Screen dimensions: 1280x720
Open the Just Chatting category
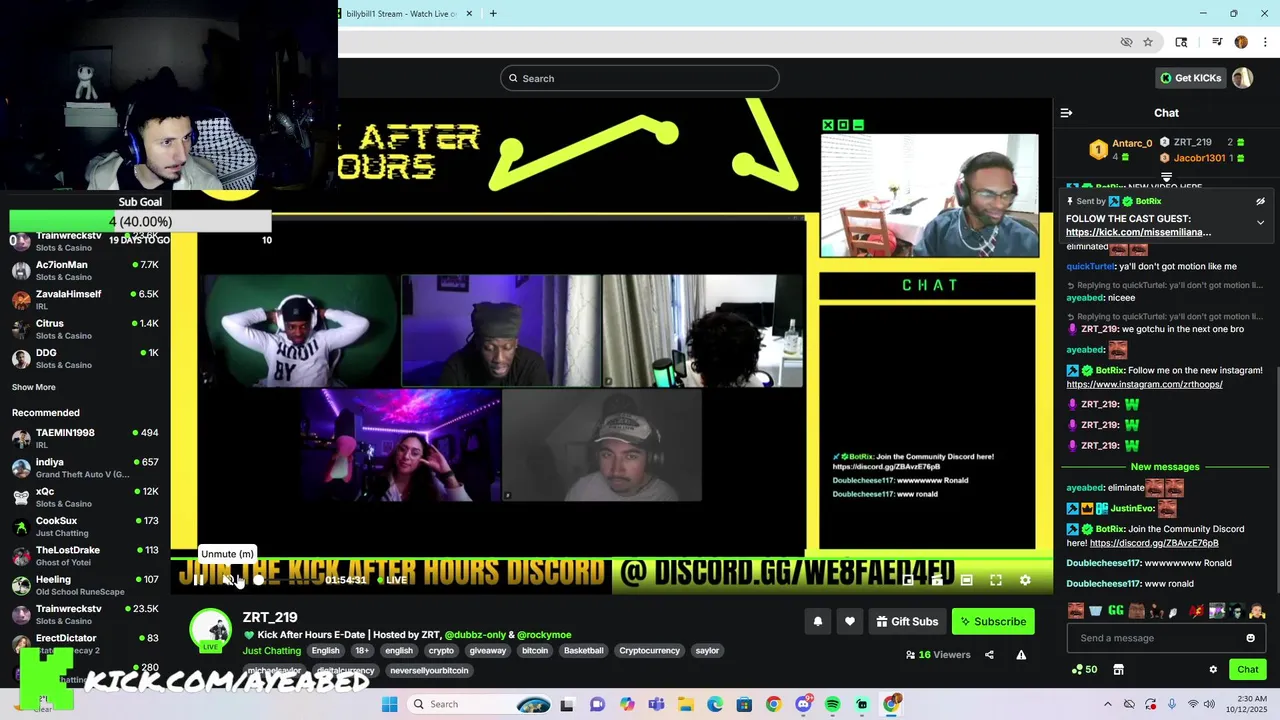272,651
